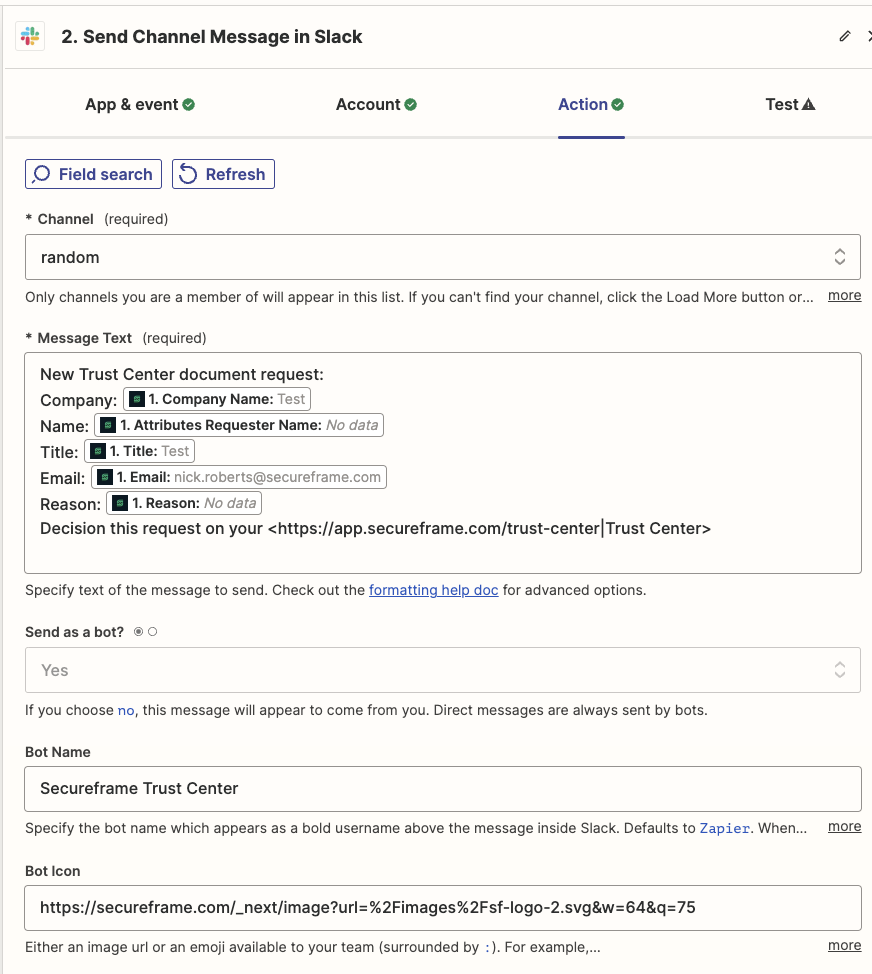
Task: Click the Secureframe icon in Reason pill
Action: pyautogui.click(x=120, y=503)
